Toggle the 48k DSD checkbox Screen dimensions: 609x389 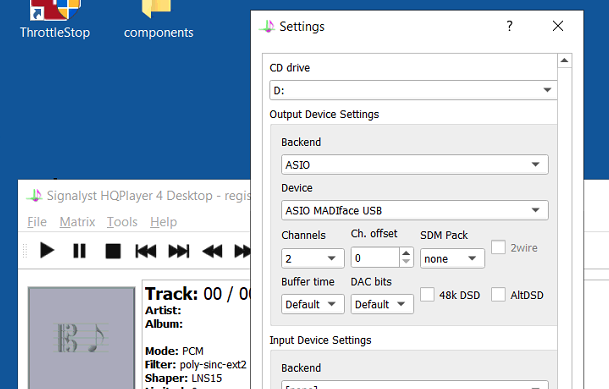point(427,294)
